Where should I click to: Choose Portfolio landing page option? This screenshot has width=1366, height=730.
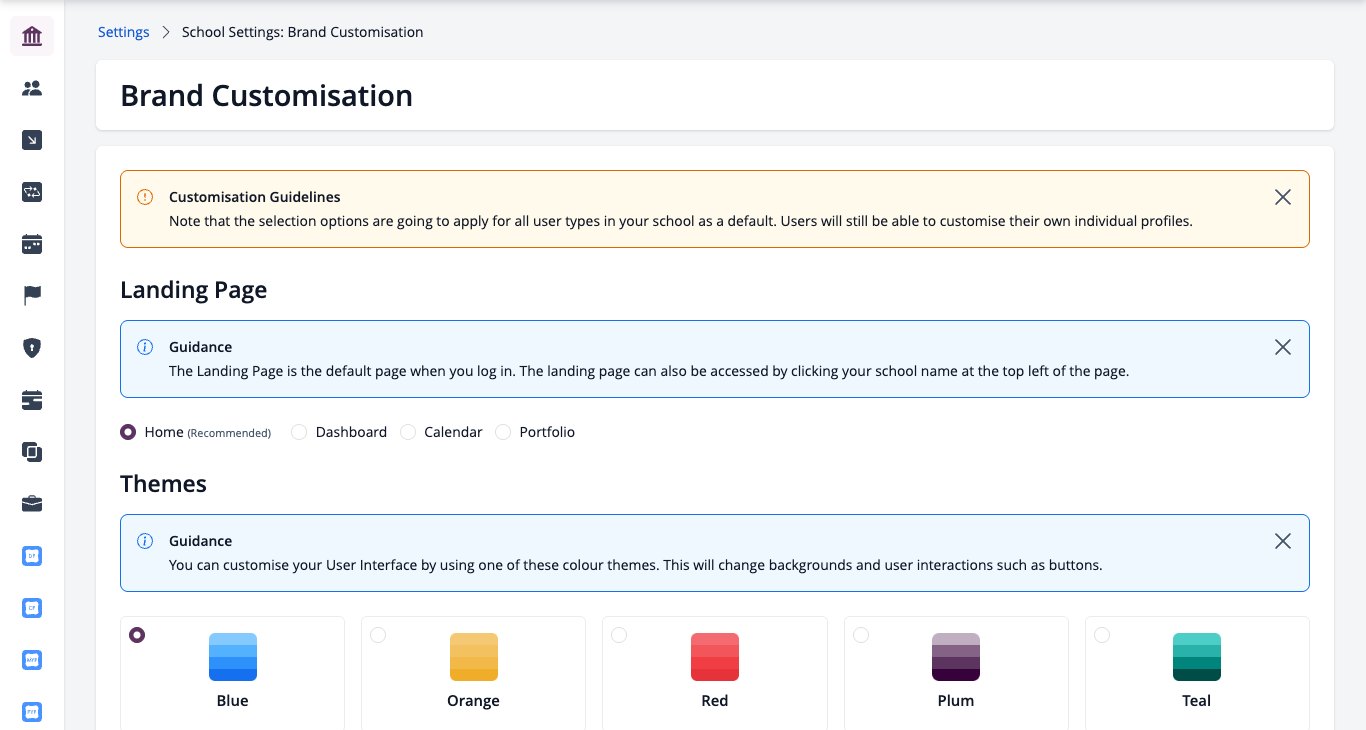point(503,432)
